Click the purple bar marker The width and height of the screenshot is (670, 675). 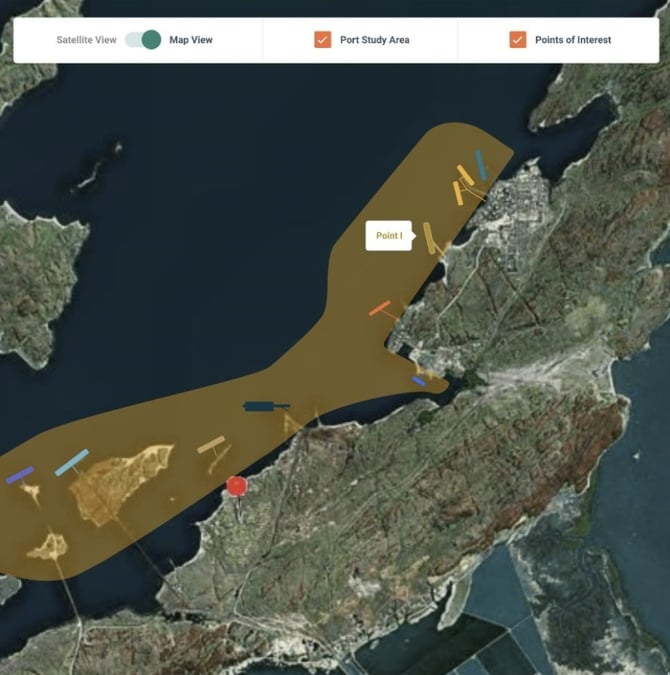pos(20,475)
